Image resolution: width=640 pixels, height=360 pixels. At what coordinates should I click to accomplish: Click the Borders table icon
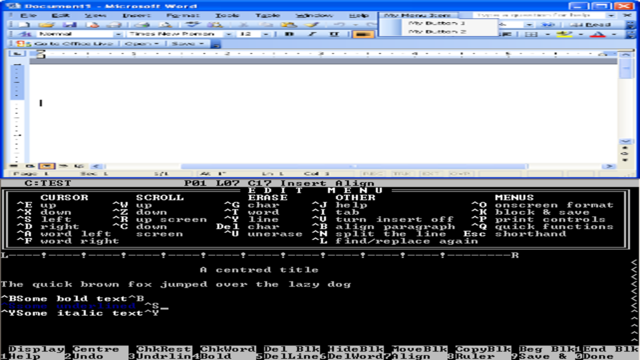tap(531, 34)
